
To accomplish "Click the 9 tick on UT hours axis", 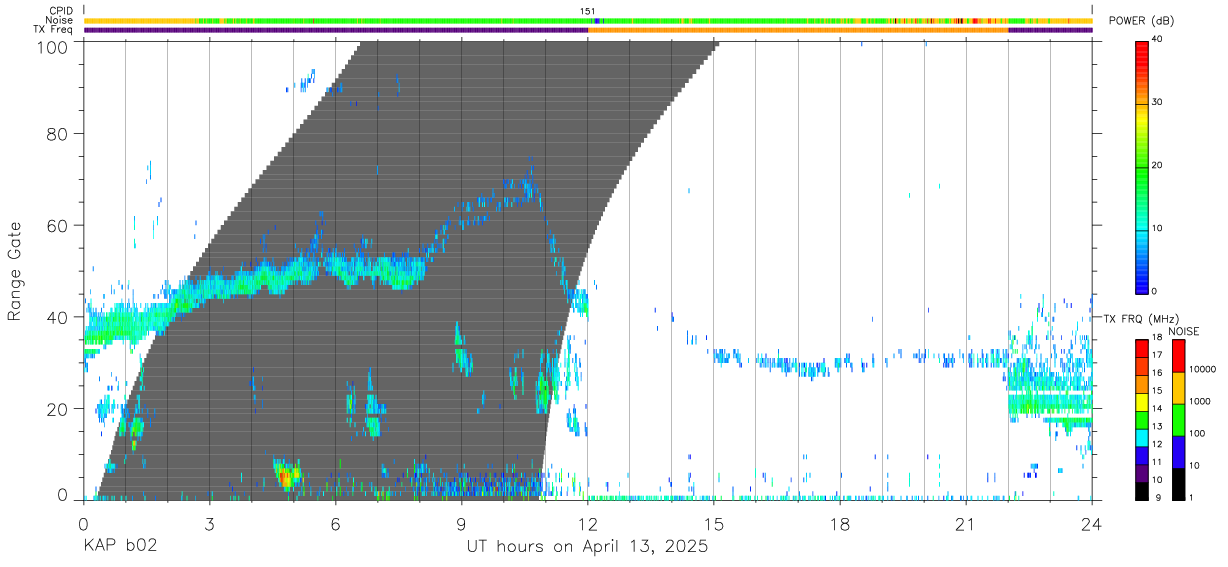I will pos(462,523).
